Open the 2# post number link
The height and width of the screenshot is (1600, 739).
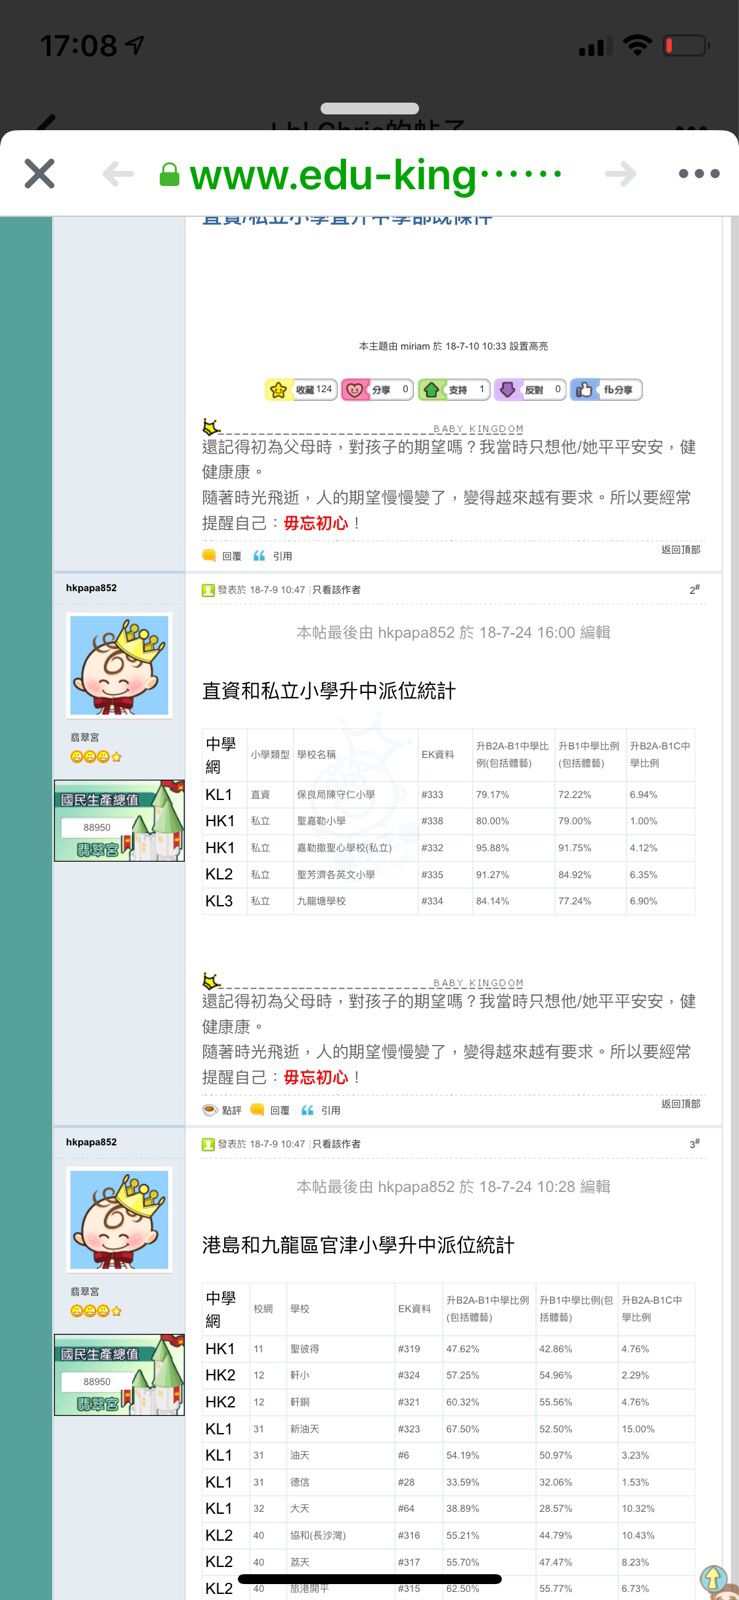693,590
